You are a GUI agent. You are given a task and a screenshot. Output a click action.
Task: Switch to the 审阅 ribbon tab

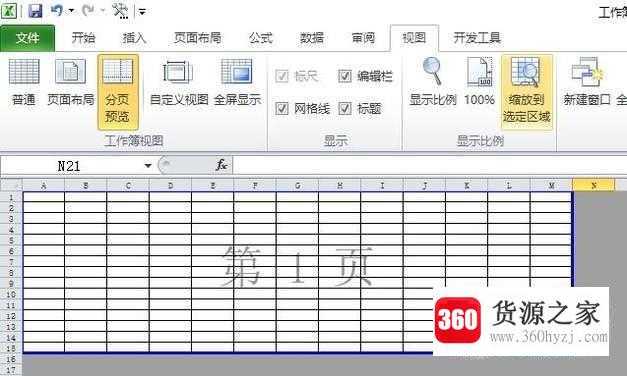coord(363,38)
